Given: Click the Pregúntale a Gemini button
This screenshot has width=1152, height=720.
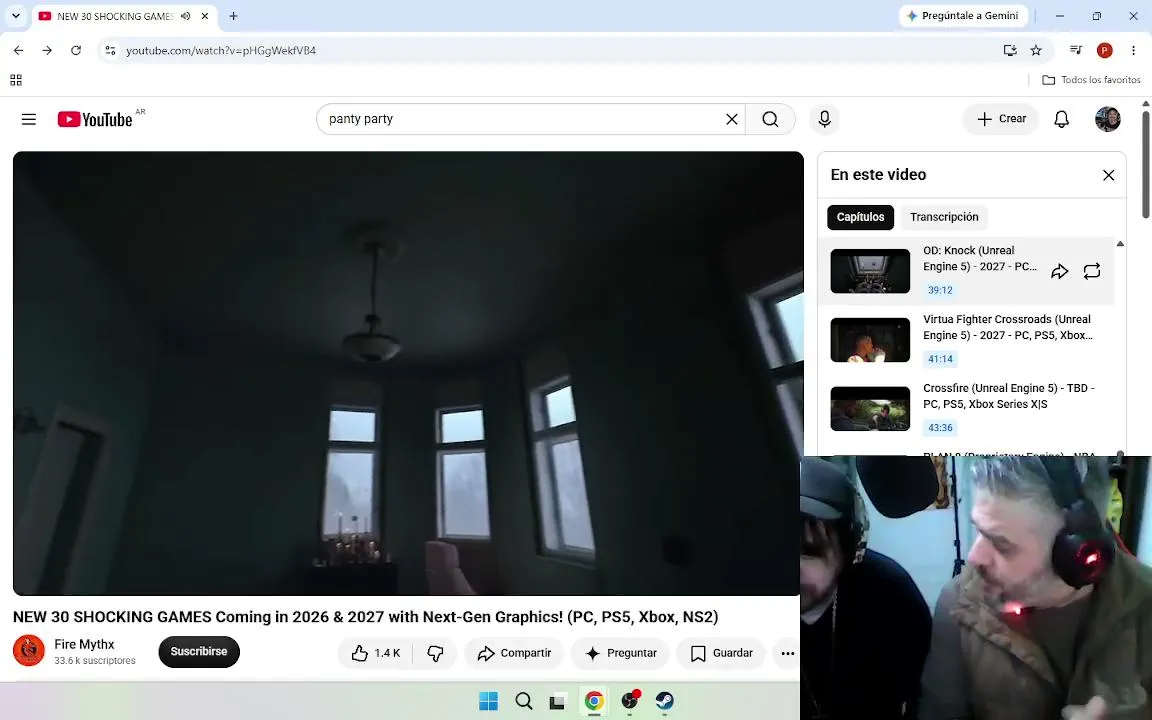Looking at the screenshot, I should pos(962,15).
